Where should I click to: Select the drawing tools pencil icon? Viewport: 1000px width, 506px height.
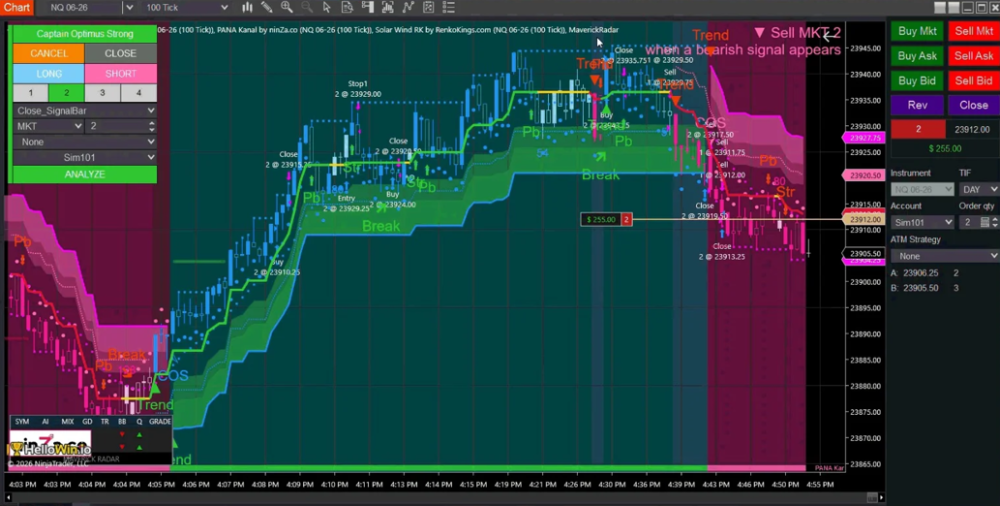coord(266,8)
